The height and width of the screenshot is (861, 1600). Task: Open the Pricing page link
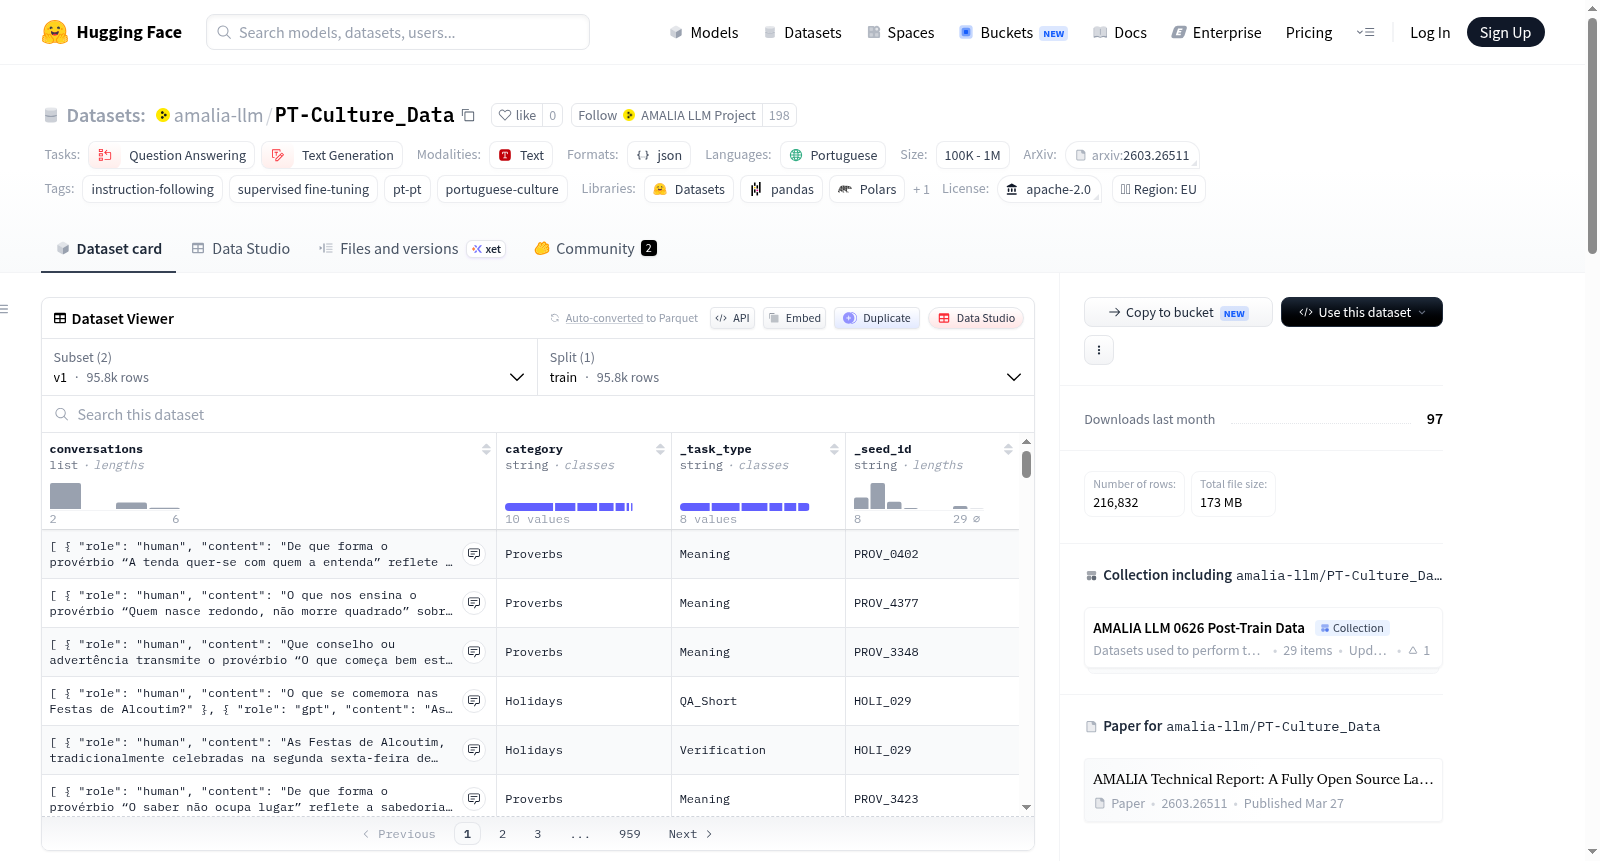(1309, 32)
